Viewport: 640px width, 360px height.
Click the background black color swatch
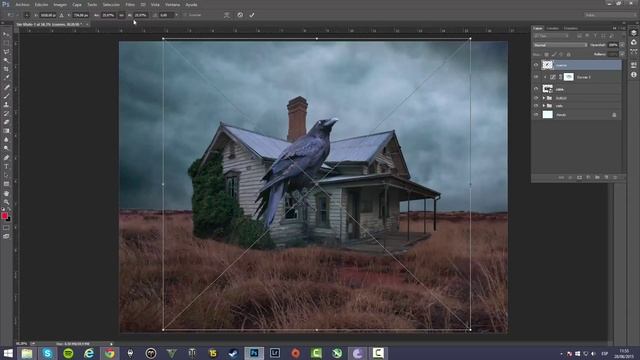click(9, 219)
